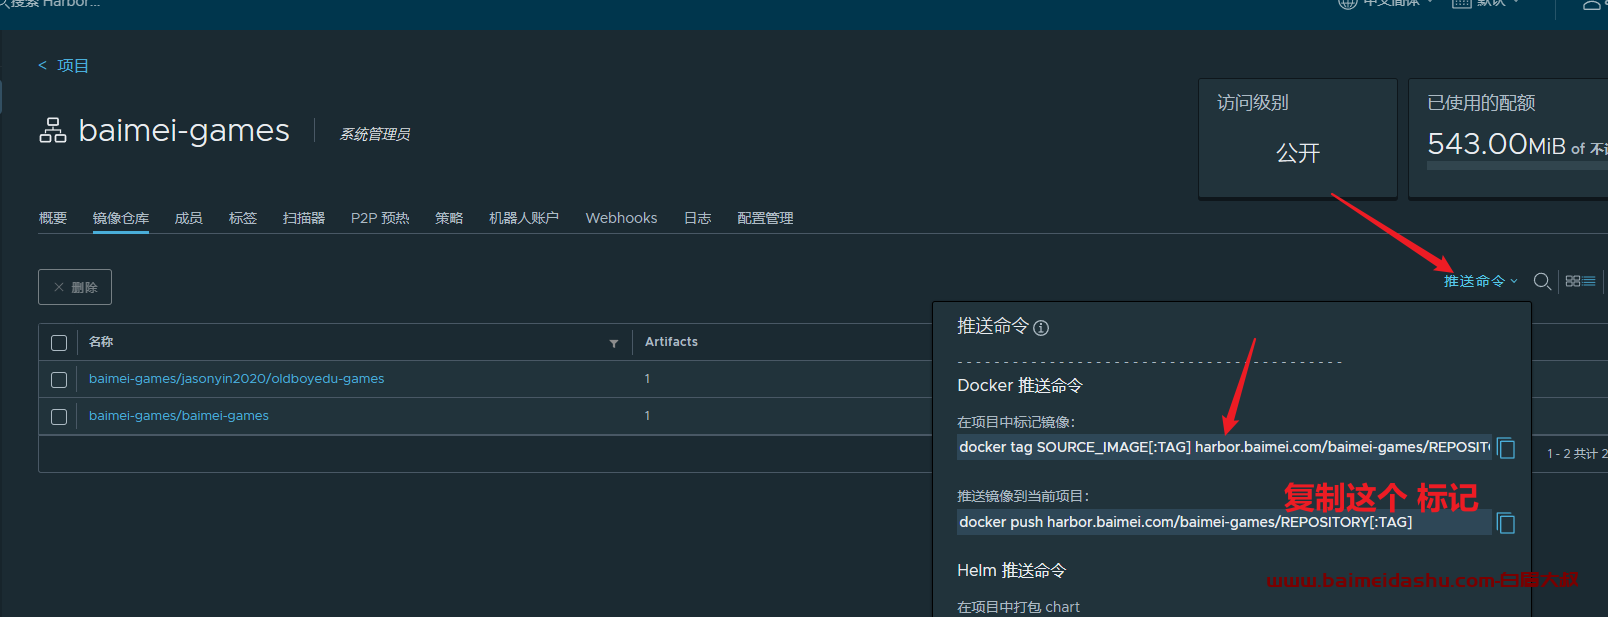This screenshot has width=1608, height=617.
Task: Click the docker push command field
Action: tap(1224, 522)
